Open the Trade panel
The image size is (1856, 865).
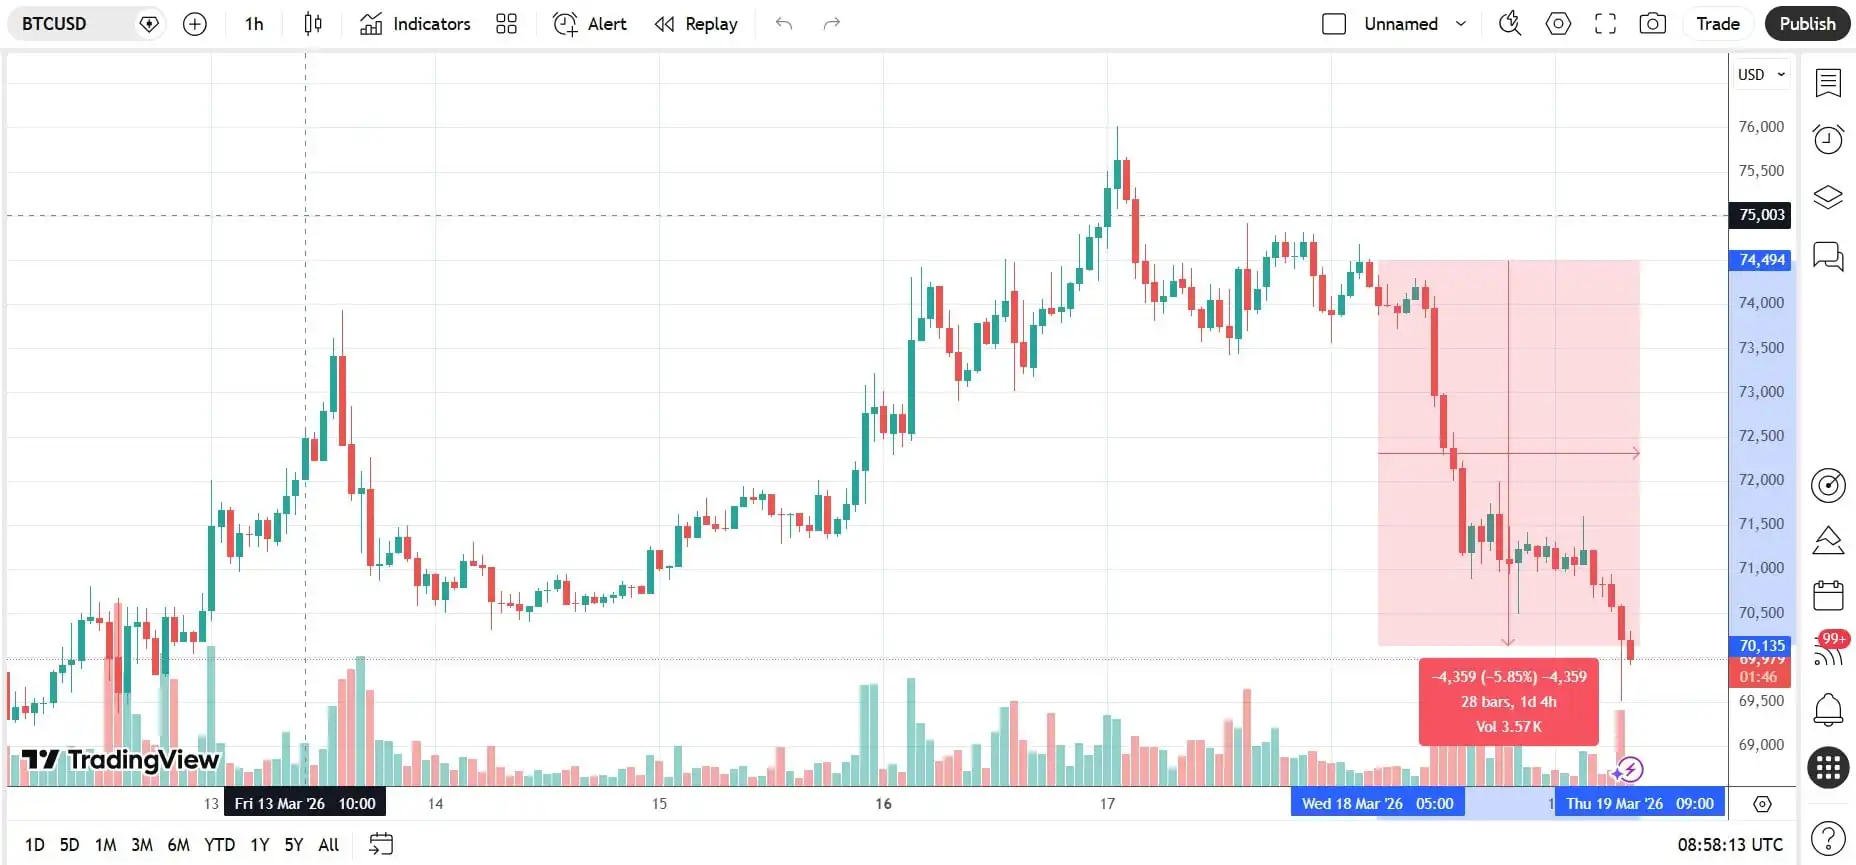click(x=1718, y=23)
